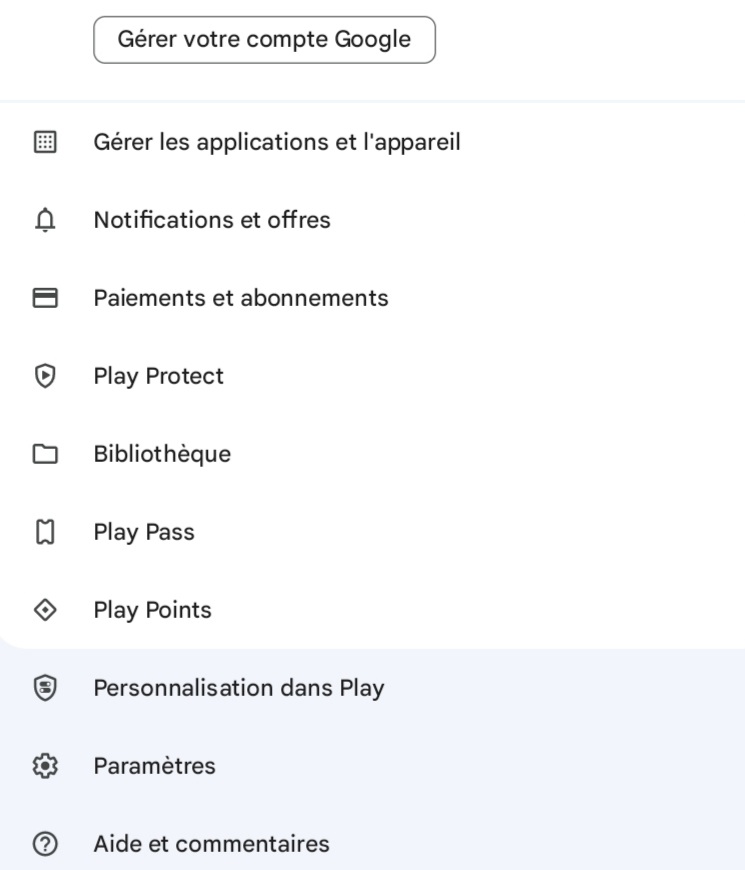This screenshot has height=870, width=745.
Task: Click the credit card payments icon
Action: click(45, 298)
